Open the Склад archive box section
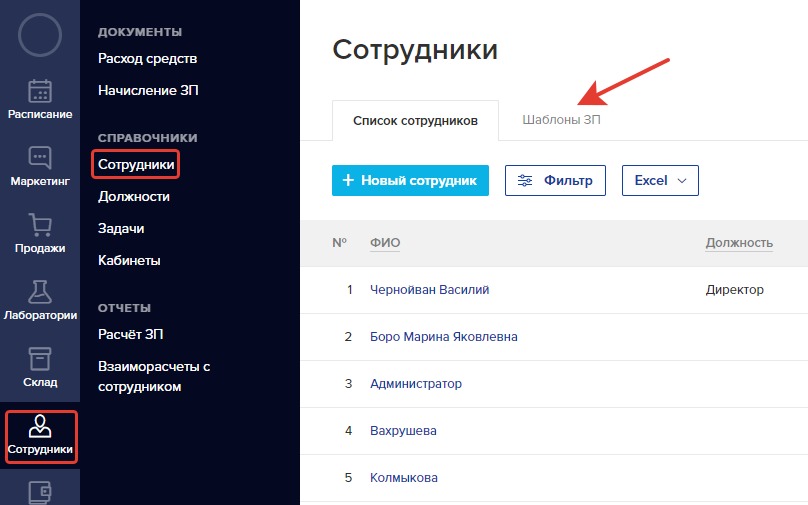The height and width of the screenshot is (505, 808). (40, 367)
